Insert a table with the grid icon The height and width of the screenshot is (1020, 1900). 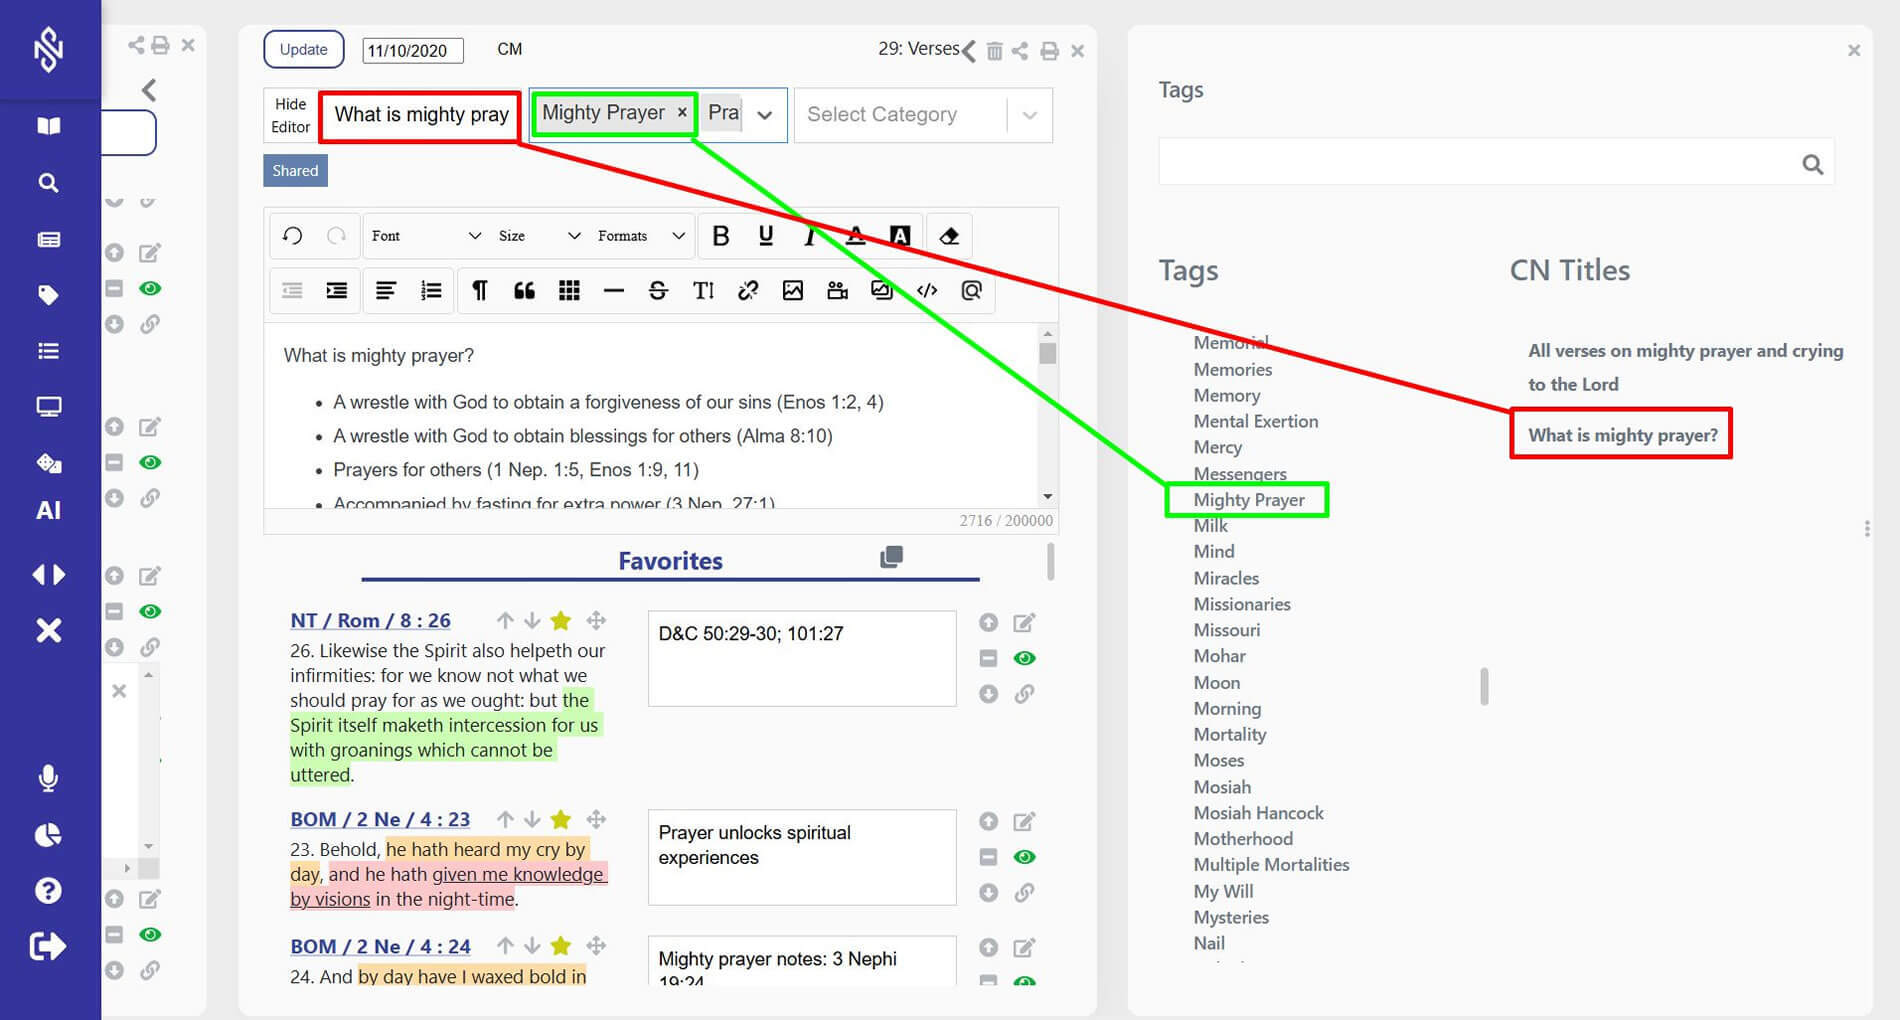click(x=569, y=291)
